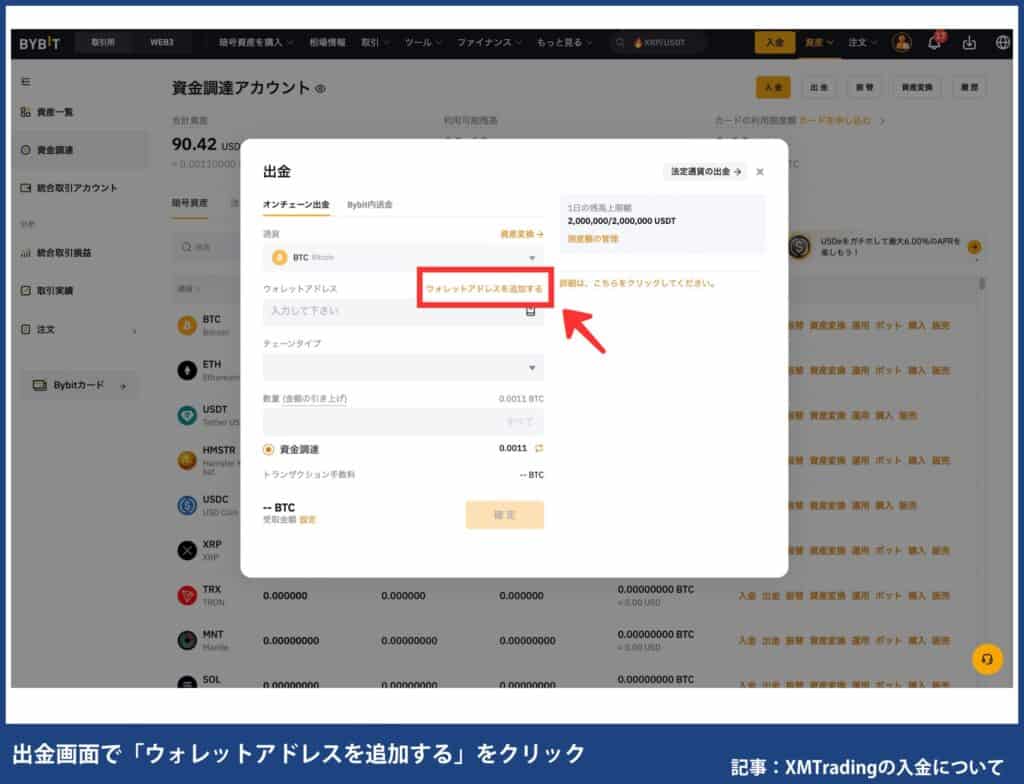1024x784 pixels.
Task: Click the header search magnifier icon
Action: point(620,43)
